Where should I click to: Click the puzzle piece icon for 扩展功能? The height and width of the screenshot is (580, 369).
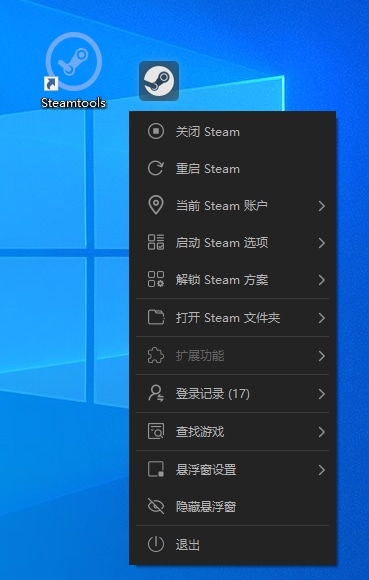point(156,355)
